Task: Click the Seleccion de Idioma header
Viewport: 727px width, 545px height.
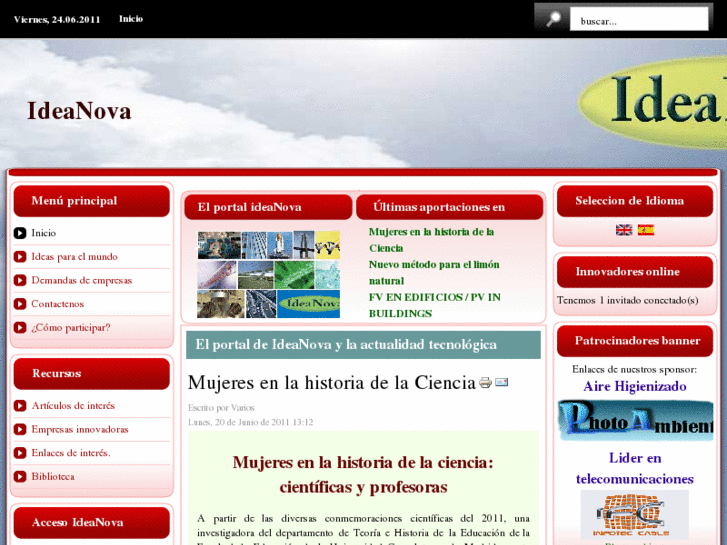Action: (x=635, y=201)
